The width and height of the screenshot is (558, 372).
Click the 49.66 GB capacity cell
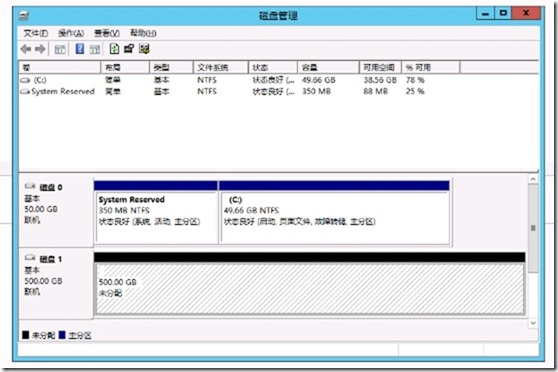point(319,80)
